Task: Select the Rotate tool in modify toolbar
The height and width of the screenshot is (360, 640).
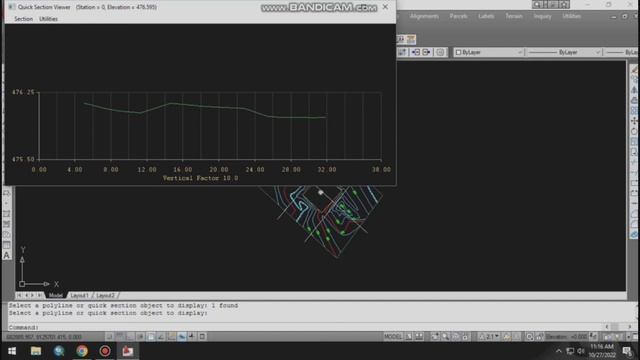Action: point(634,131)
